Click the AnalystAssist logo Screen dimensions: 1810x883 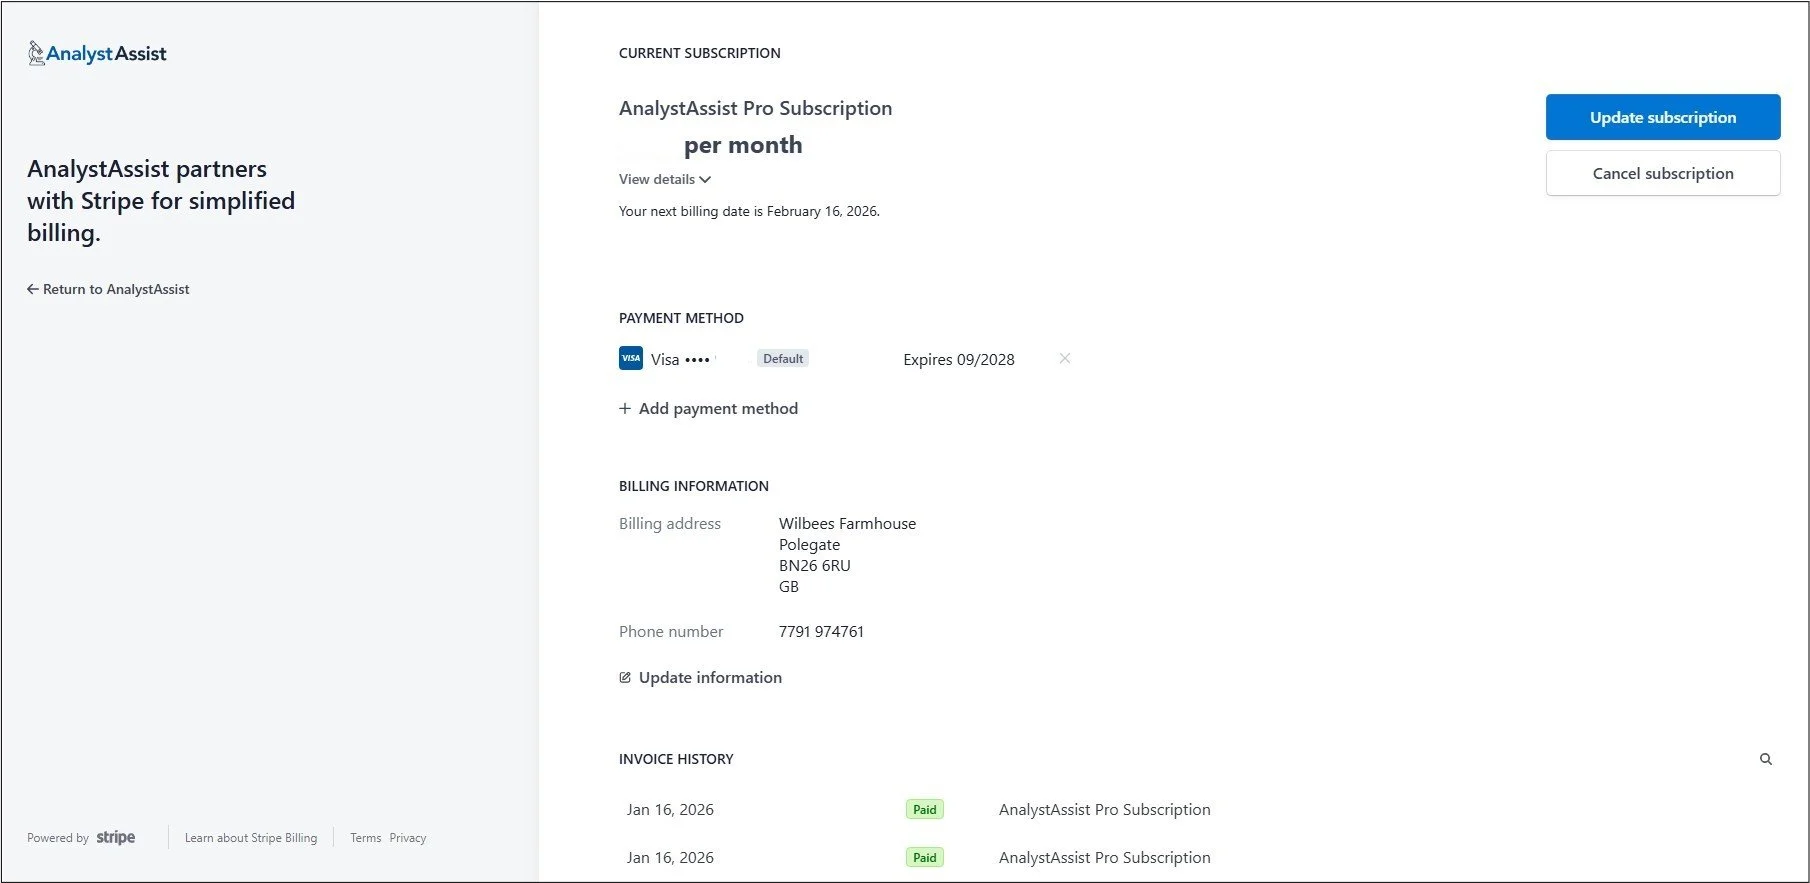[97, 53]
